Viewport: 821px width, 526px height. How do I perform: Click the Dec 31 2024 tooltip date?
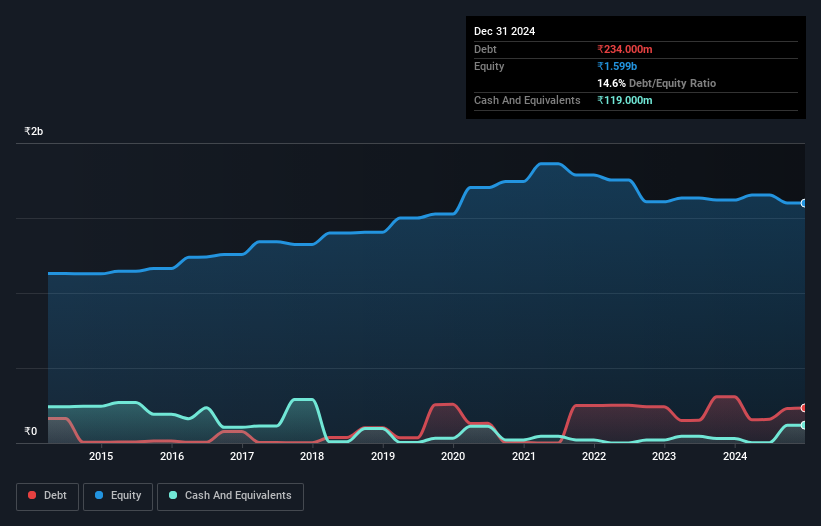504,31
